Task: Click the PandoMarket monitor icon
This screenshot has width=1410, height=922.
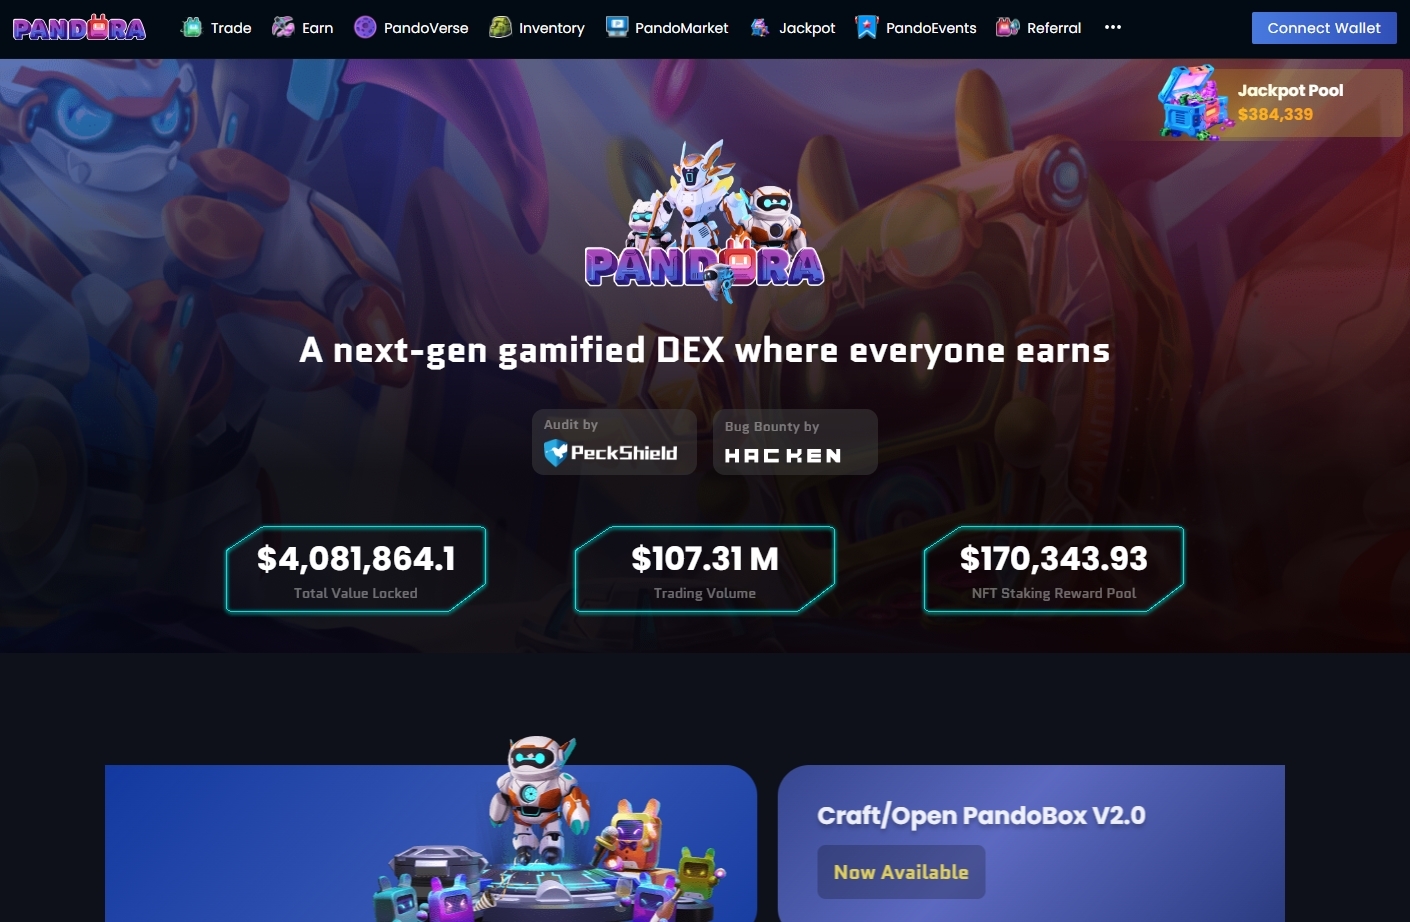Action: coord(617,28)
